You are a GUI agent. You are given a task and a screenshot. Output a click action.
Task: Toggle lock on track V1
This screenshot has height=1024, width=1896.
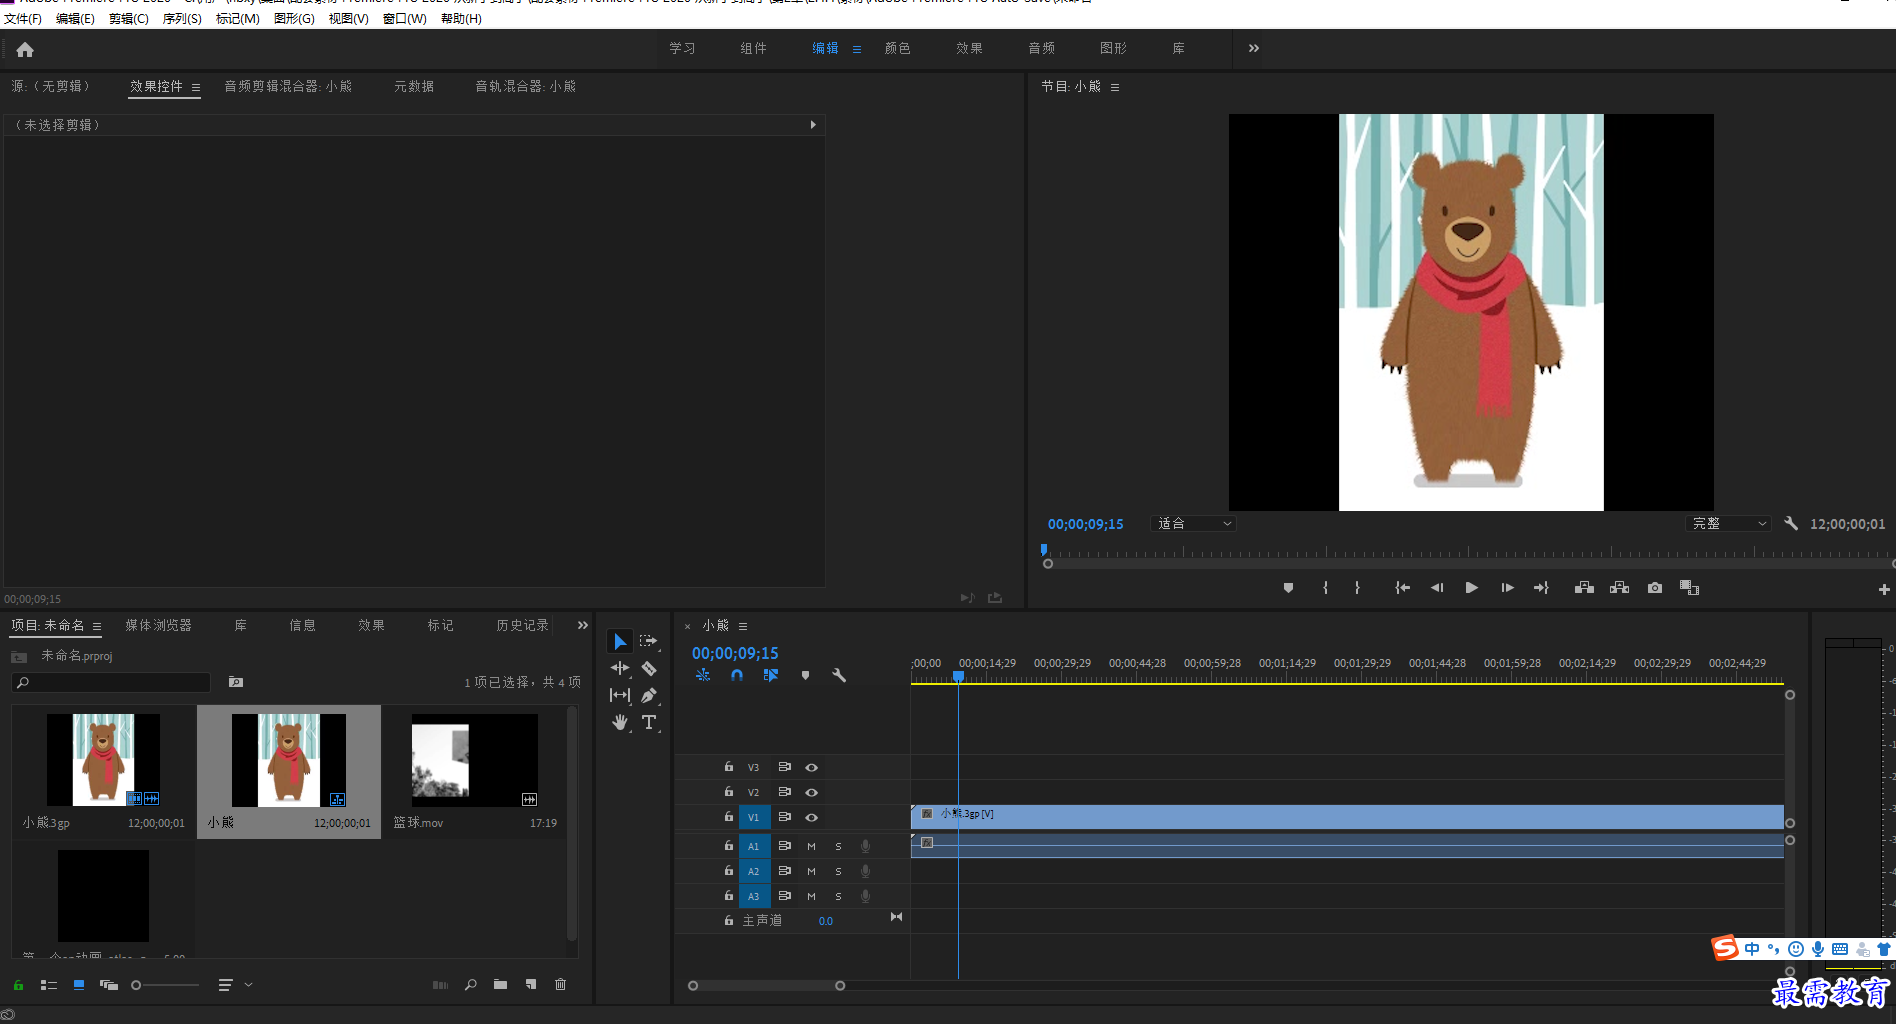729,817
